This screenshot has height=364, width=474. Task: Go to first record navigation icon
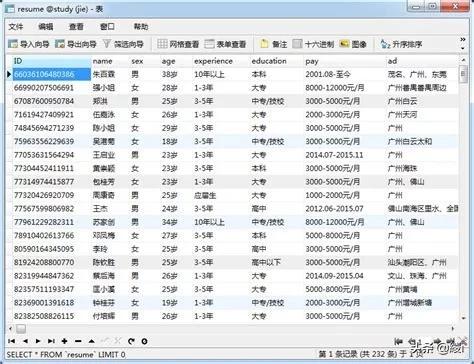click(12, 341)
